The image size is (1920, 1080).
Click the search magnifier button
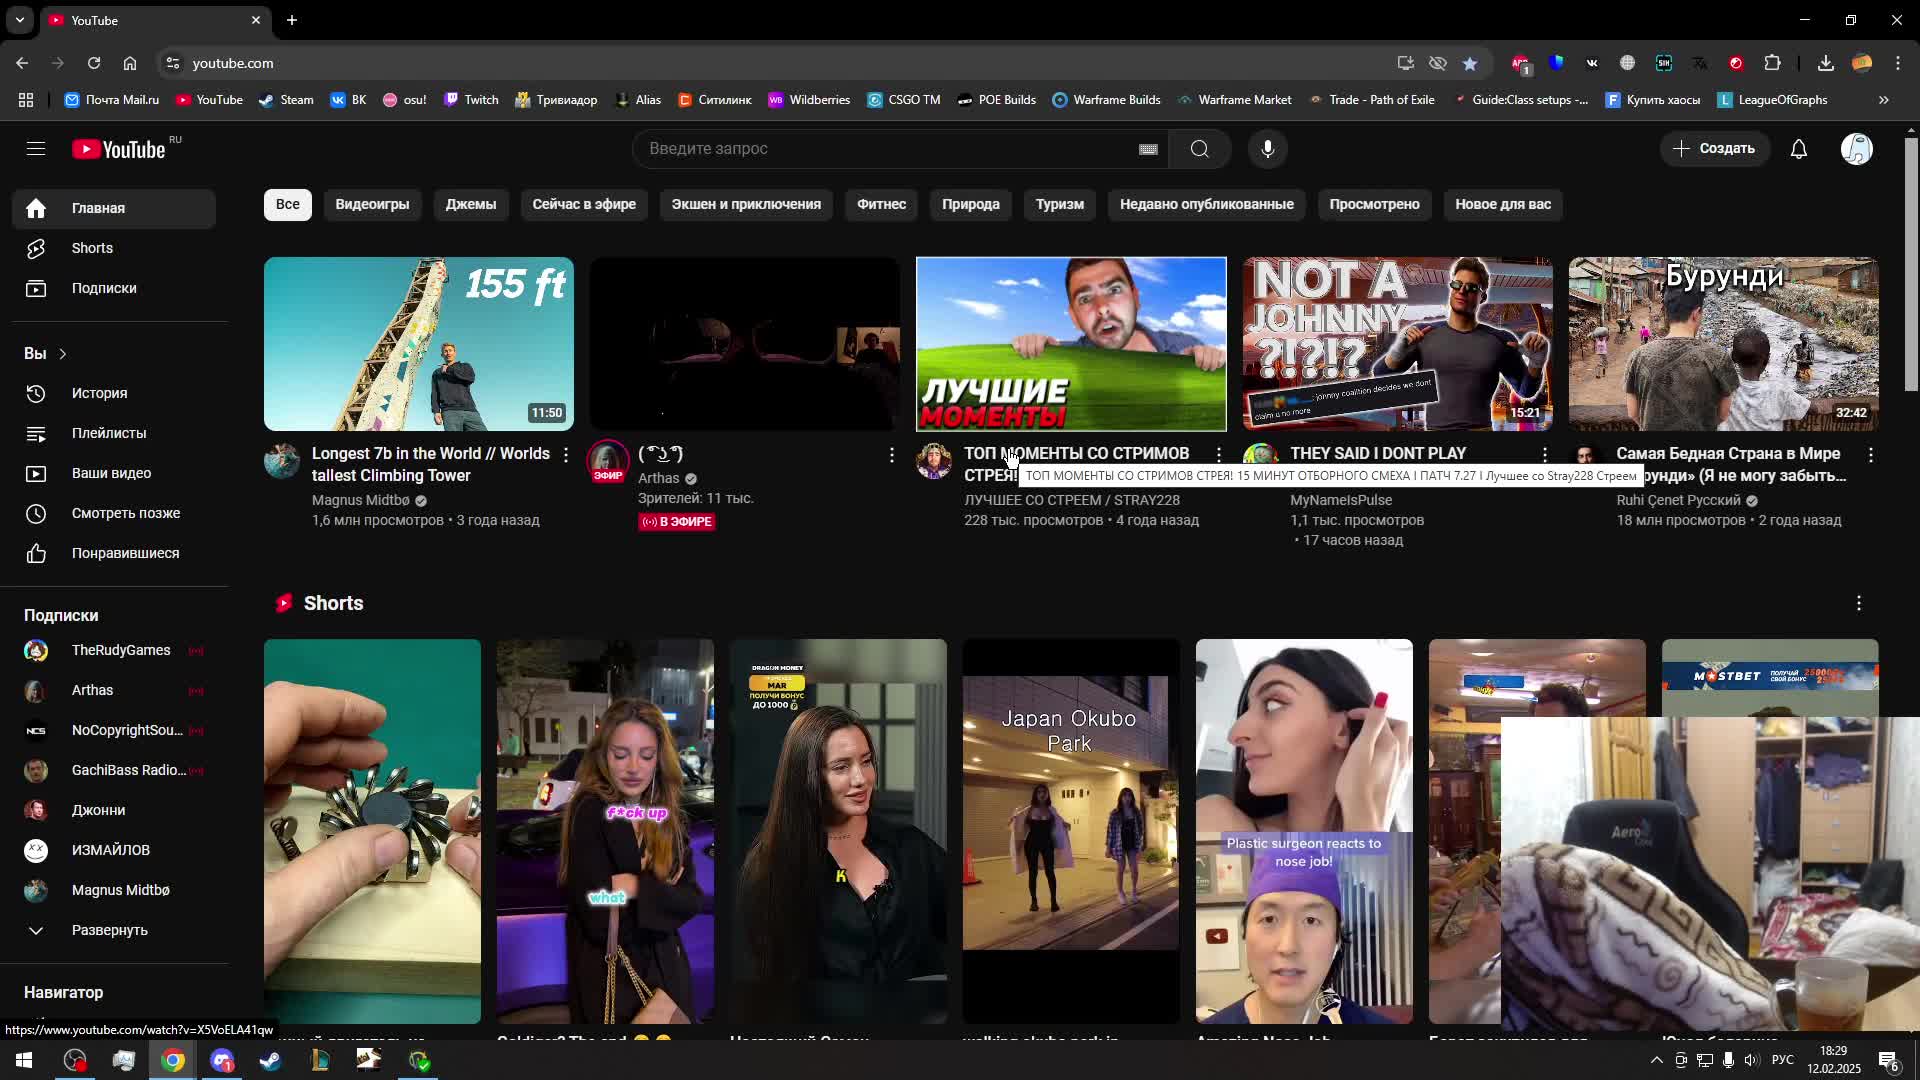pyautogui.click(x=1200, y=149)
